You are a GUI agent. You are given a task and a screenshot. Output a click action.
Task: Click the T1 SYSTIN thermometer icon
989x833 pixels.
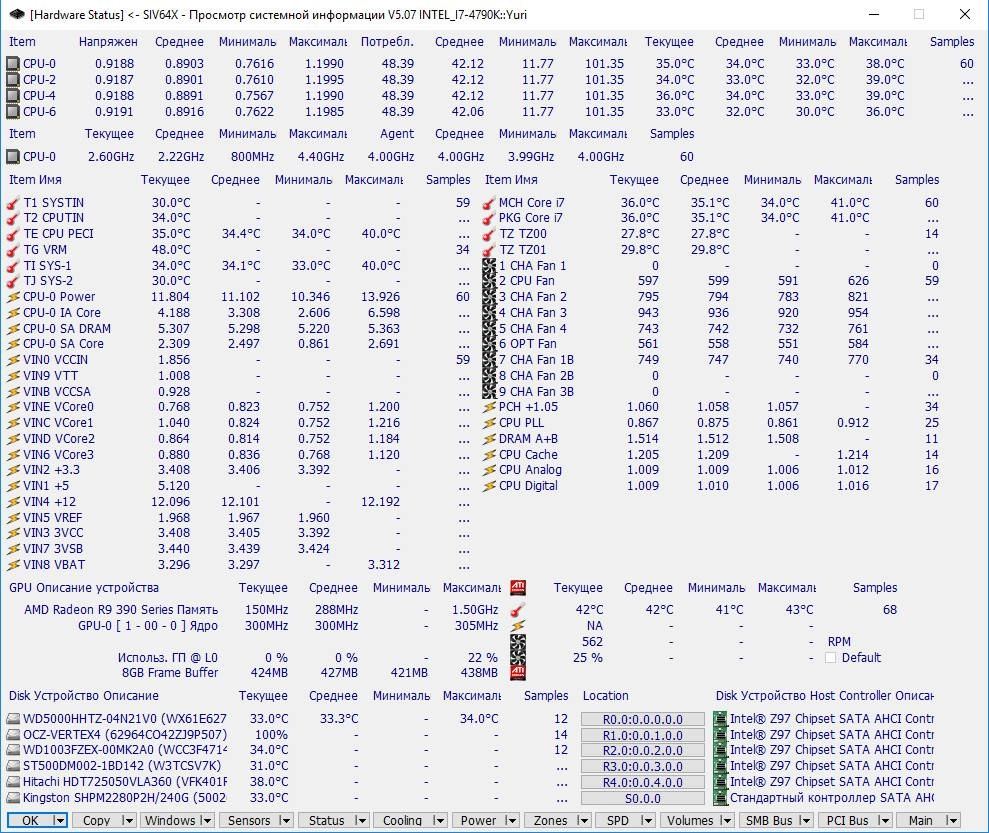click(13, 203)
